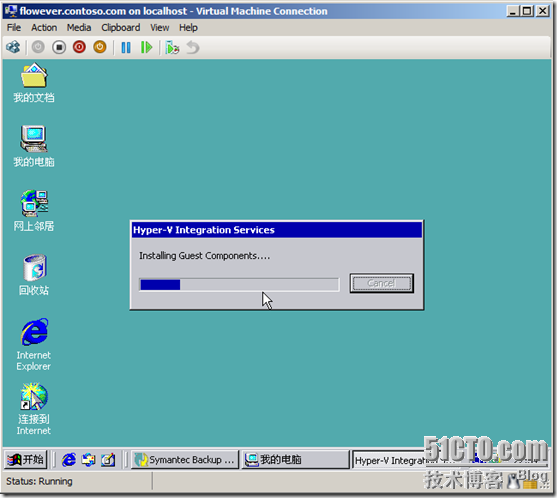Open the Help menu
The image size is (557, 498).
pos(188,27)
